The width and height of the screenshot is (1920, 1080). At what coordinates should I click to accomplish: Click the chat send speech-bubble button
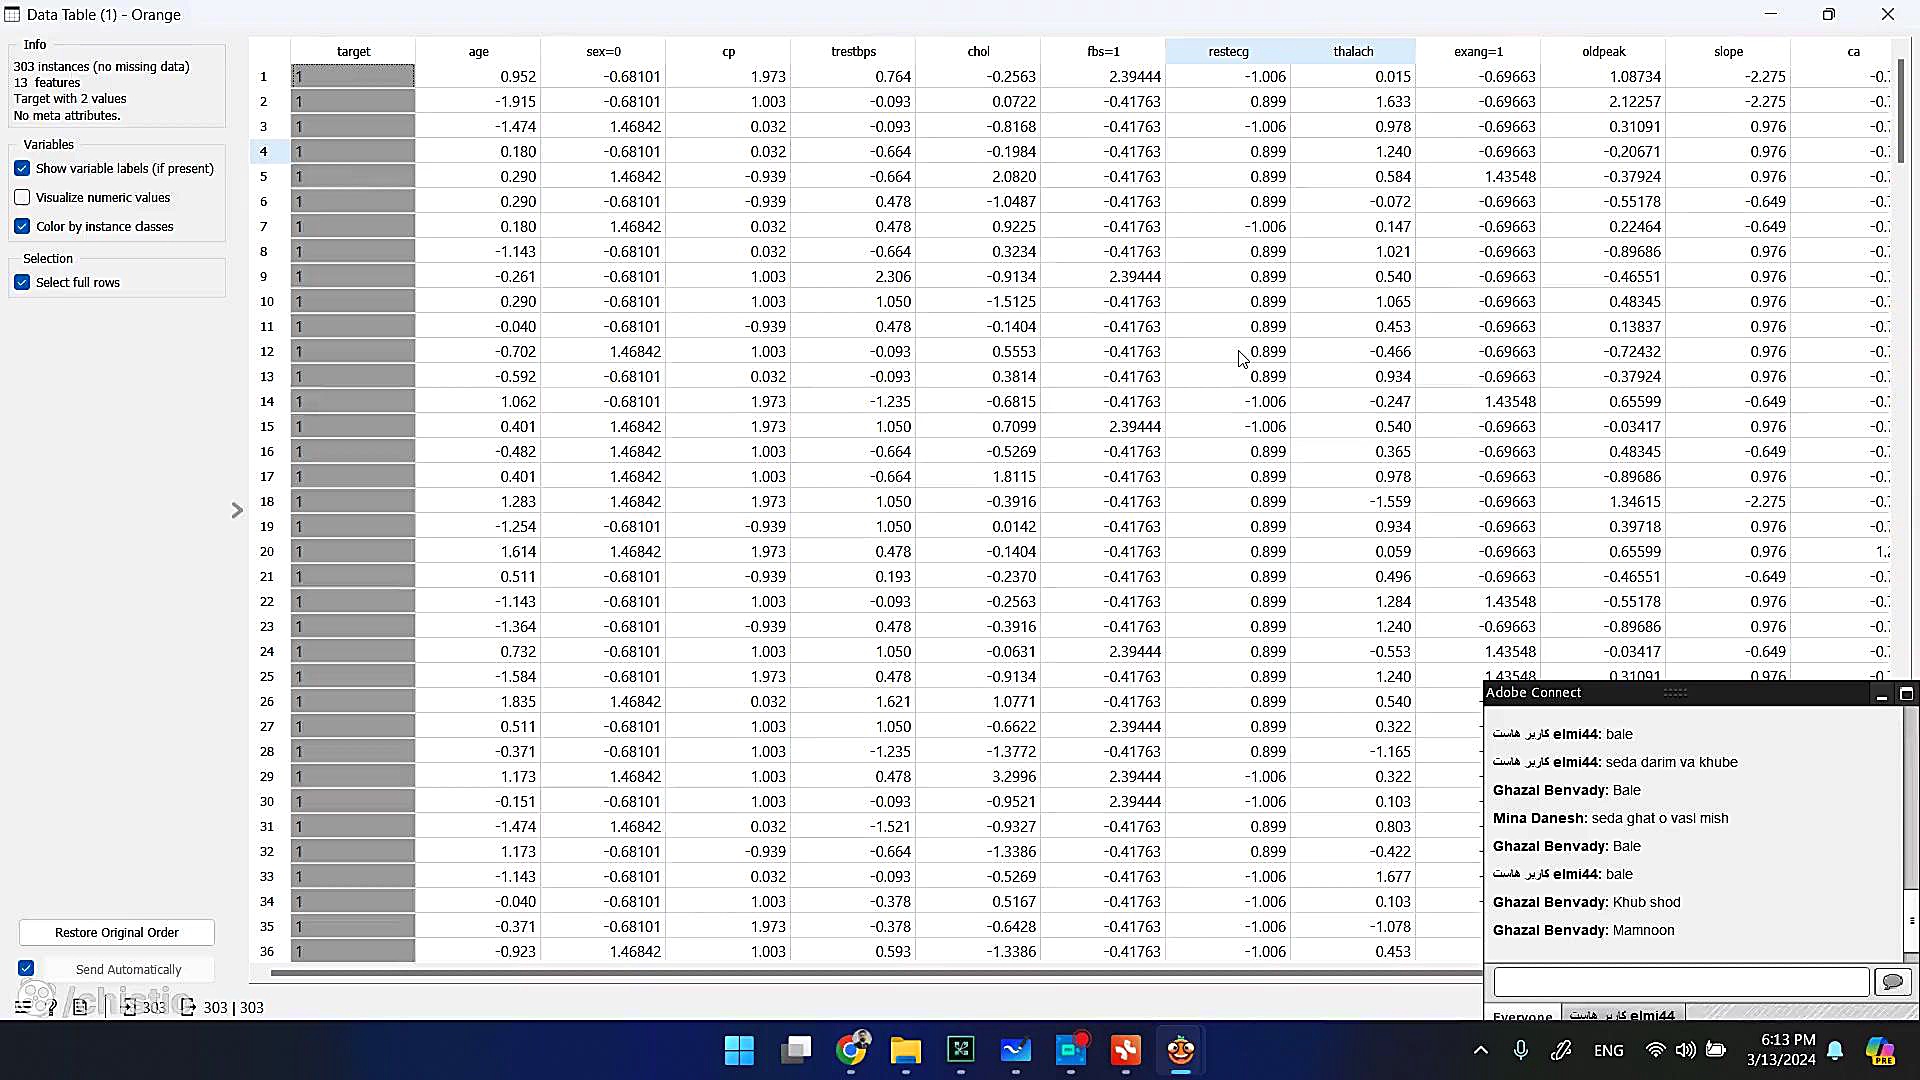[1892, 982]
